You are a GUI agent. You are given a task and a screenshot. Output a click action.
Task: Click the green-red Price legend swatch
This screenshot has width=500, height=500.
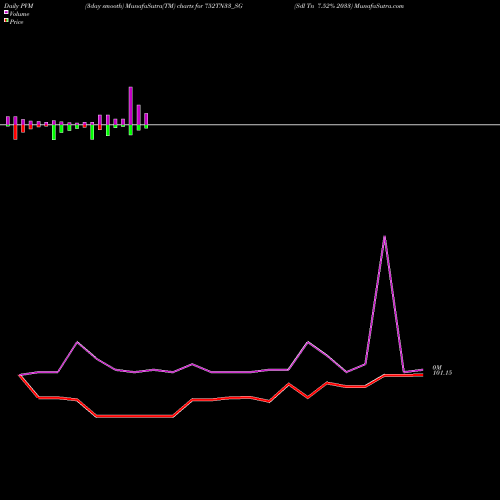(x=6, y=20)
